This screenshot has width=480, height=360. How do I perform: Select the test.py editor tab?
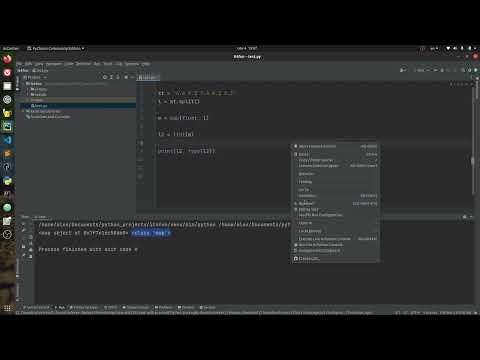pyautogui.click(x=147, y=77)
